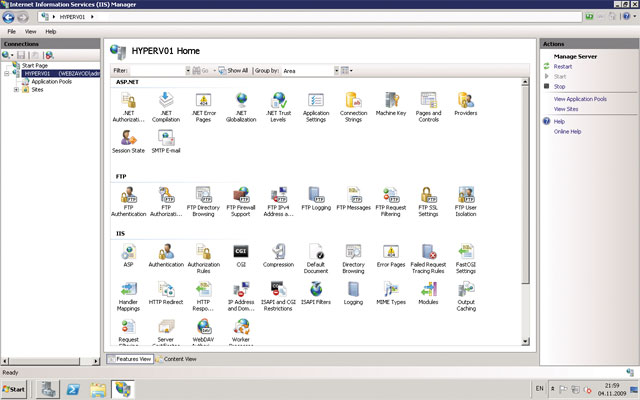The width and height of the screenshot is (640, 400).
Task: Open Default Document feature
Action: point(316,258)
